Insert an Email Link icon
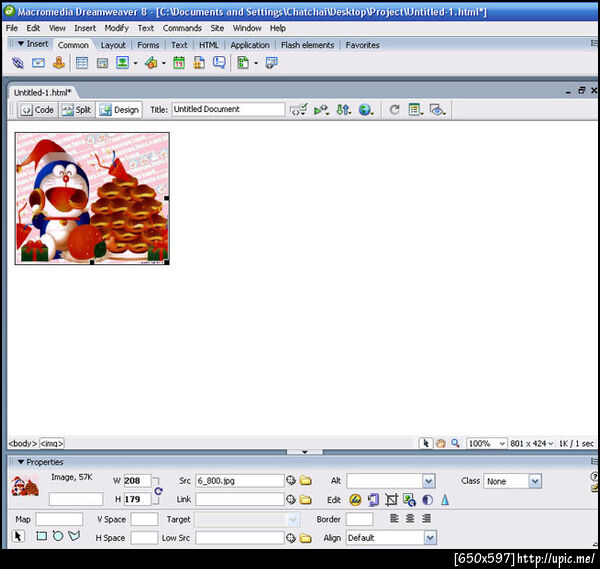The width and height of the screenshot is (600, 569). pos(38,62)
